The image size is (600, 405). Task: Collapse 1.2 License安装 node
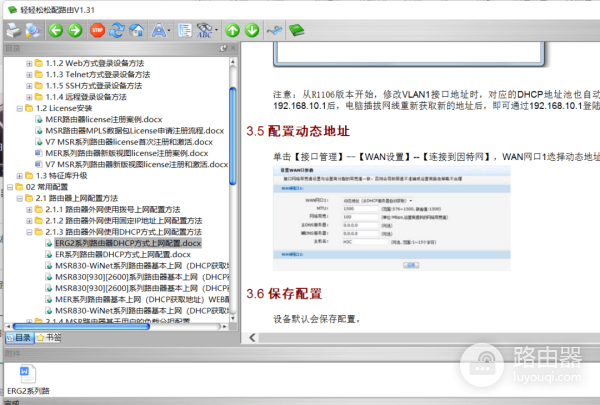point(20,109)
